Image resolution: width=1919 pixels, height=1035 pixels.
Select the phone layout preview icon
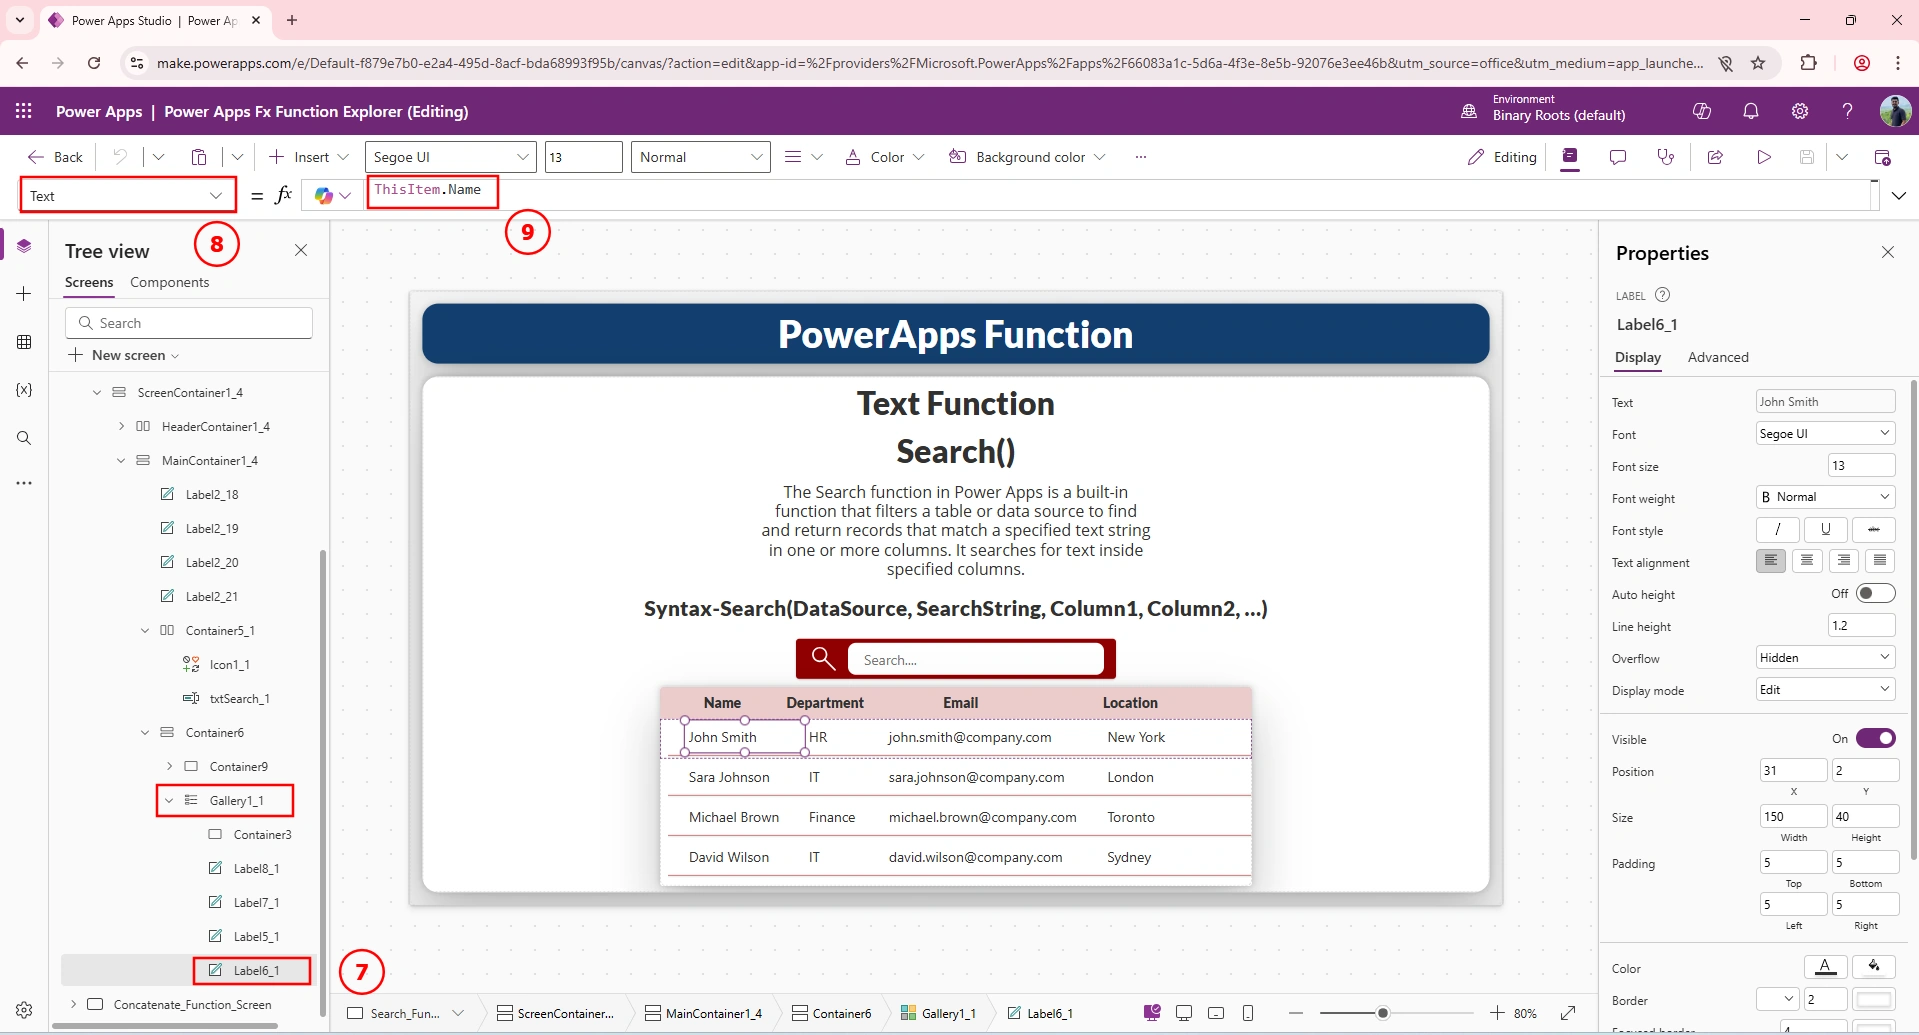point(1248,1013)
